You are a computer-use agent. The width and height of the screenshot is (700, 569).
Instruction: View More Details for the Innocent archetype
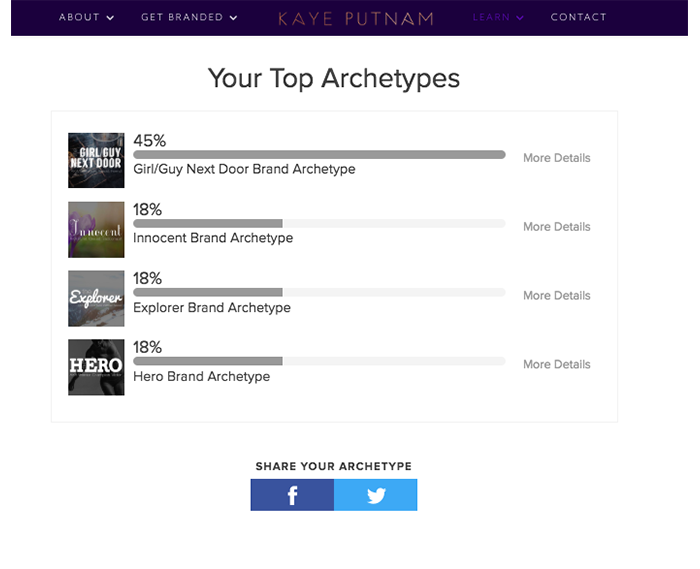[x=557, y=227]
